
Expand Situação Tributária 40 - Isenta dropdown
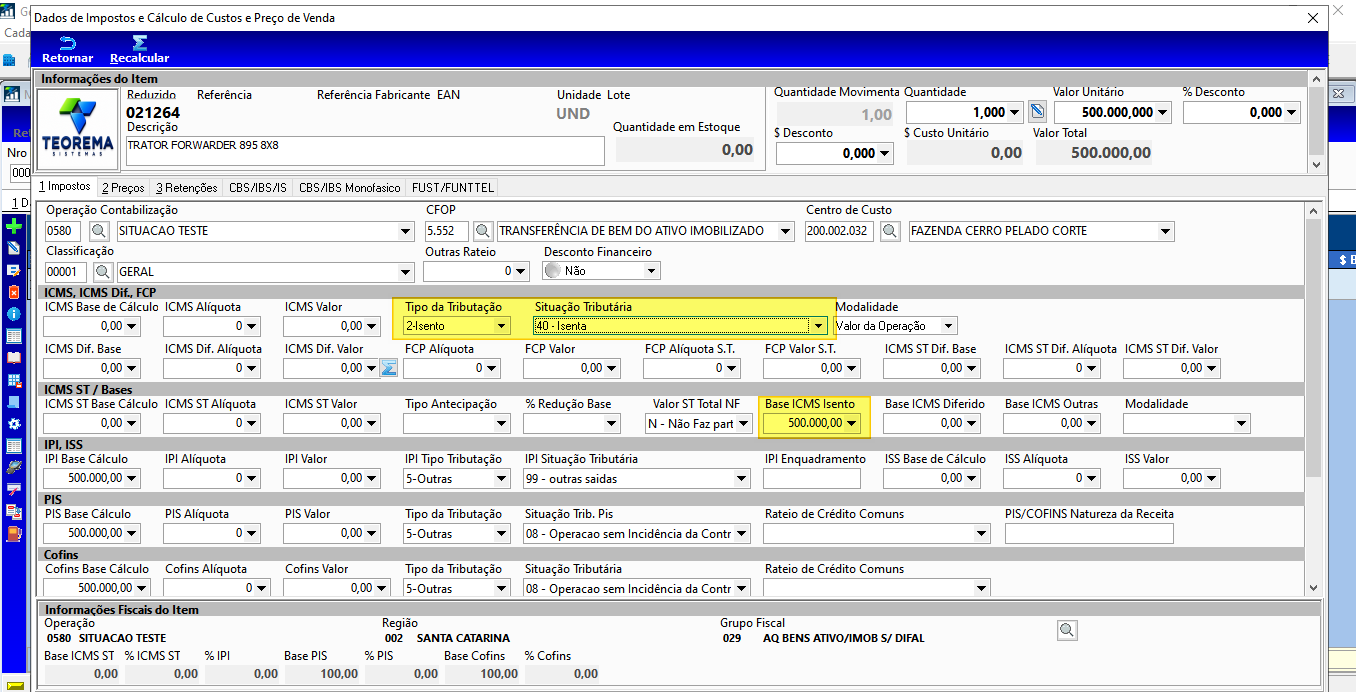point(819,326)
